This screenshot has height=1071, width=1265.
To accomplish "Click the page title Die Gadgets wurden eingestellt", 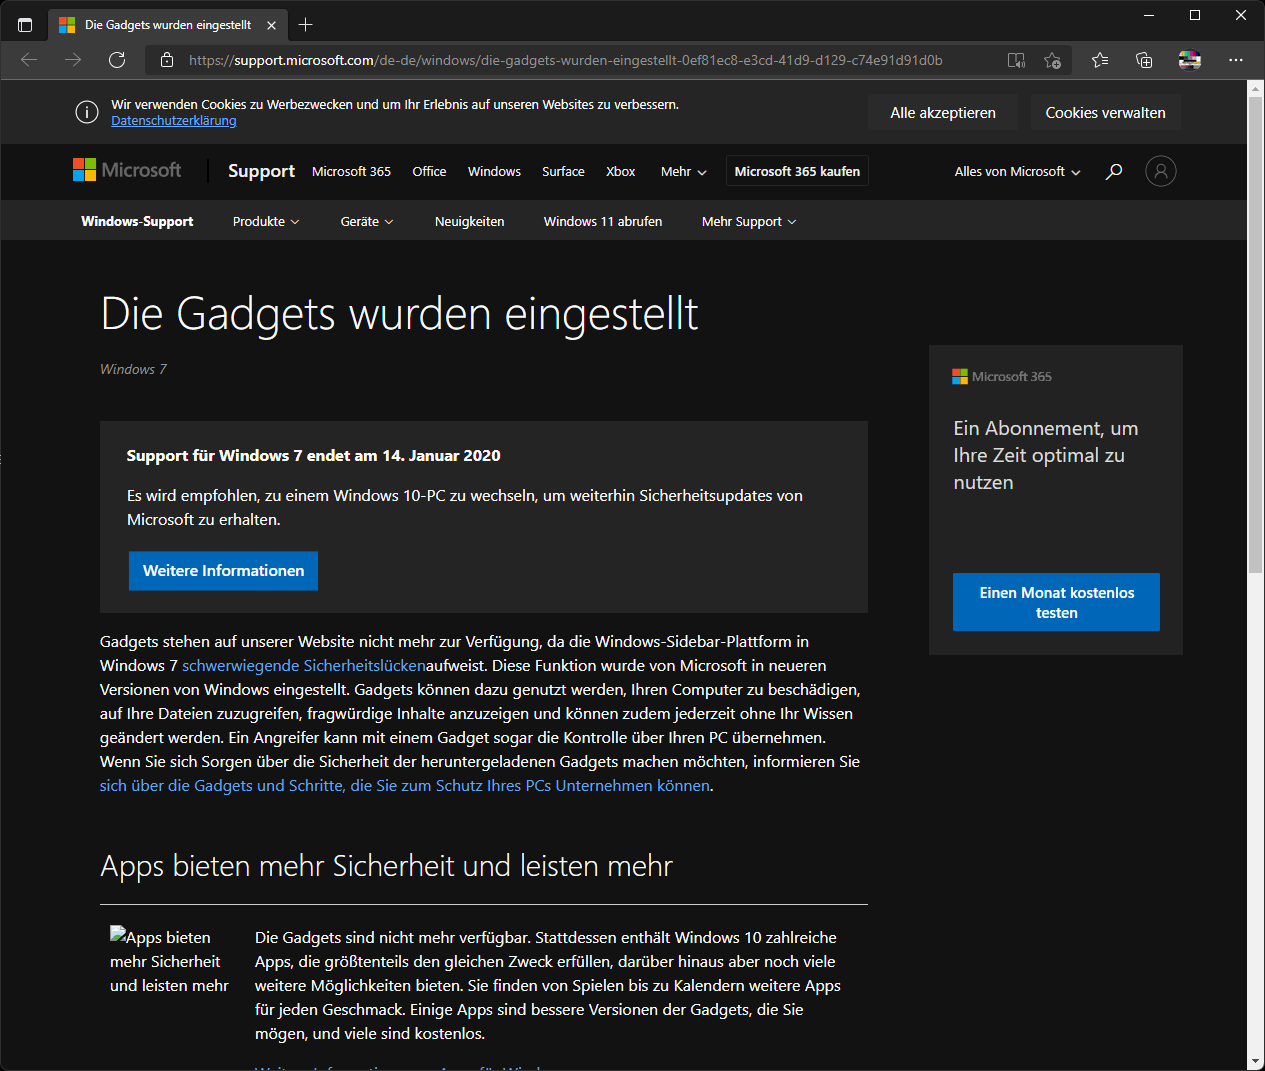I will pos(399,314).
